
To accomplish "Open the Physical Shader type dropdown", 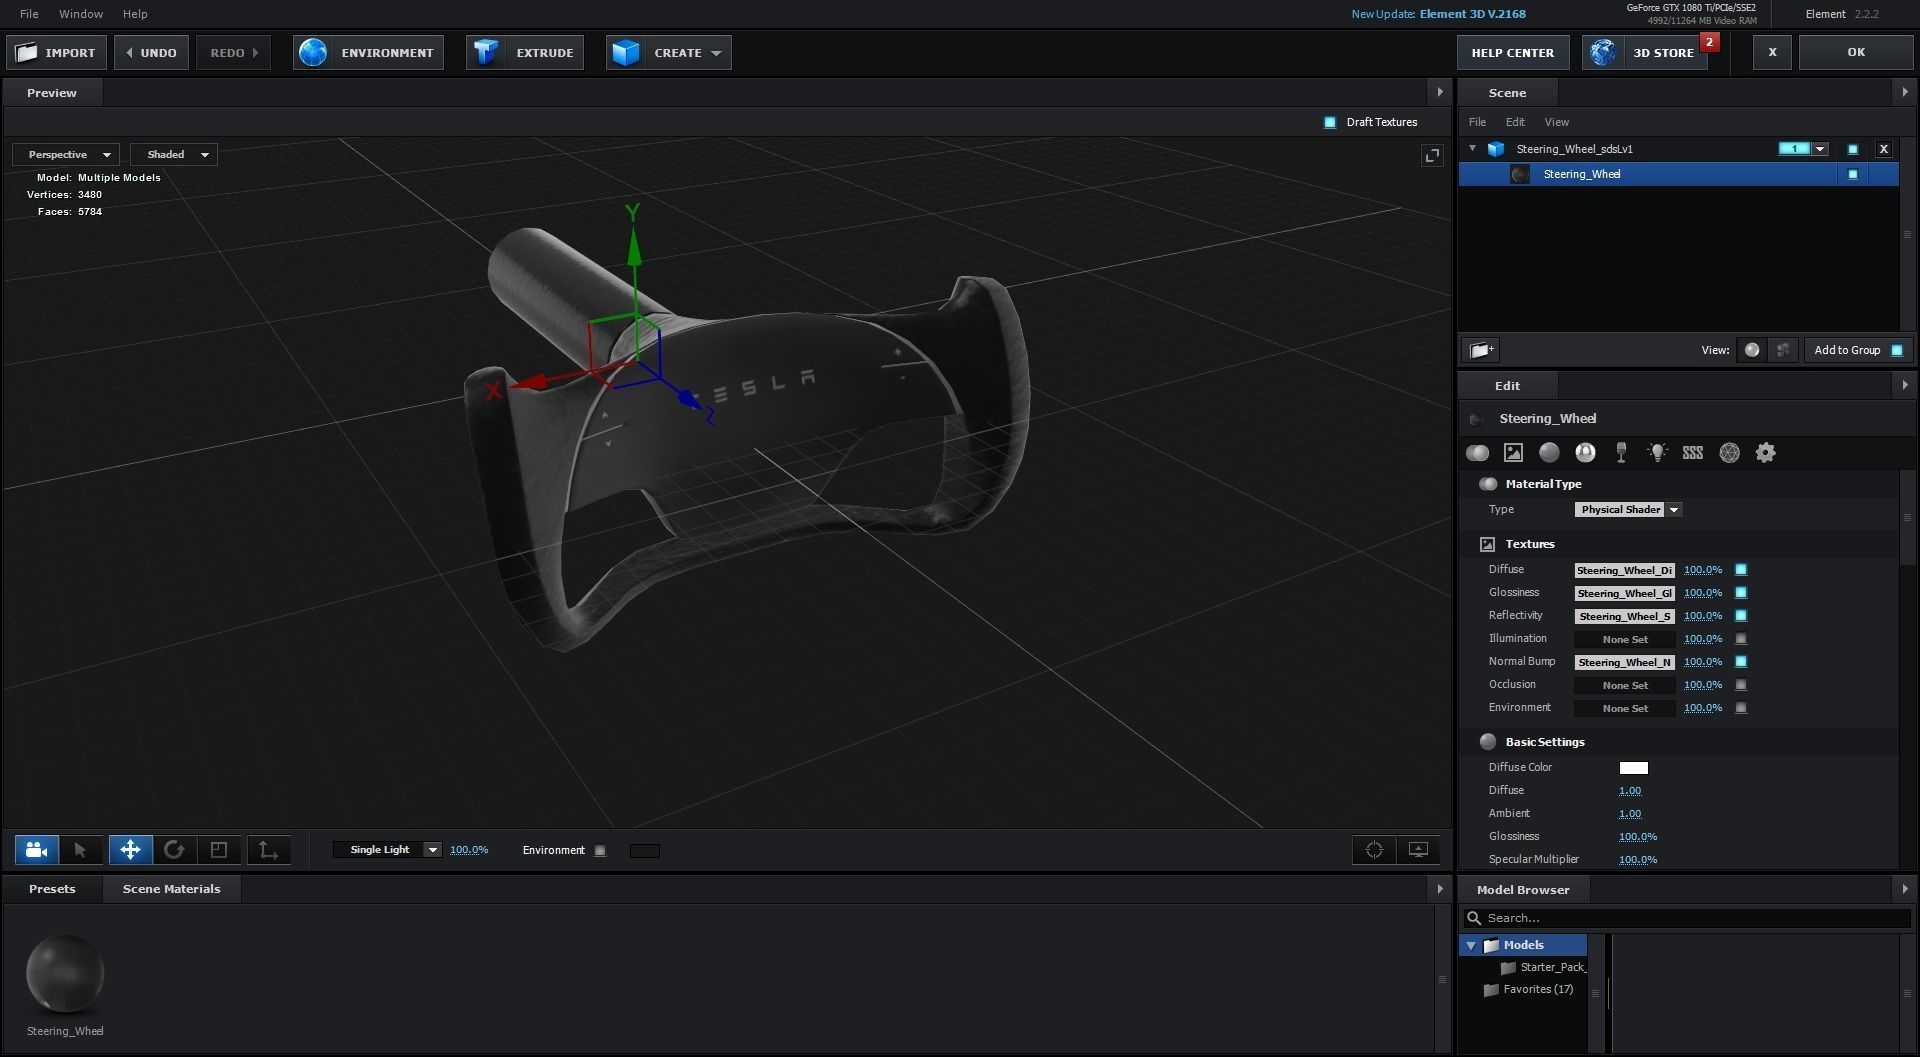I will click(1628, 510).
